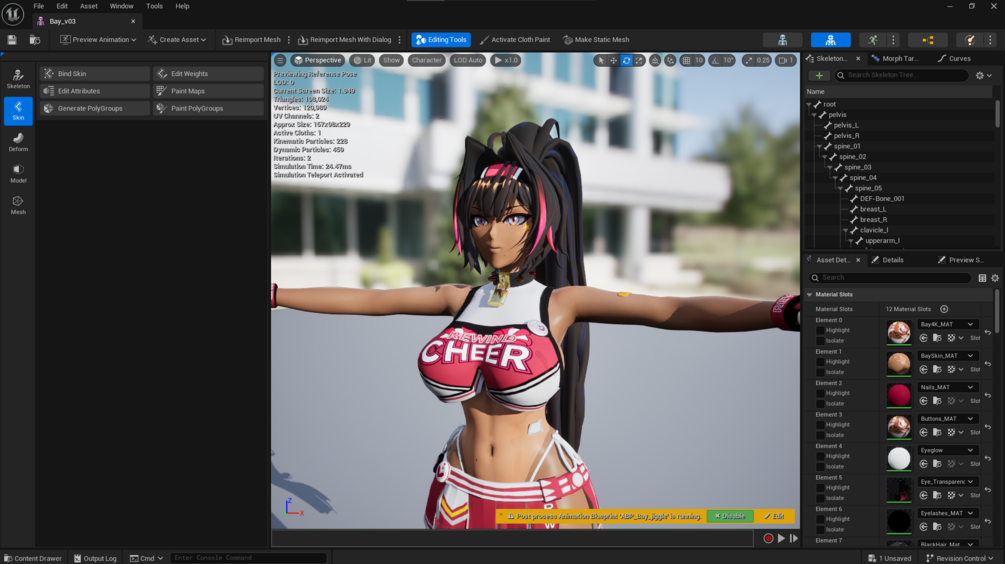This screenshot has width=1005, height=564.
Task: Switch to the Details tab
Action: [888, 260]
